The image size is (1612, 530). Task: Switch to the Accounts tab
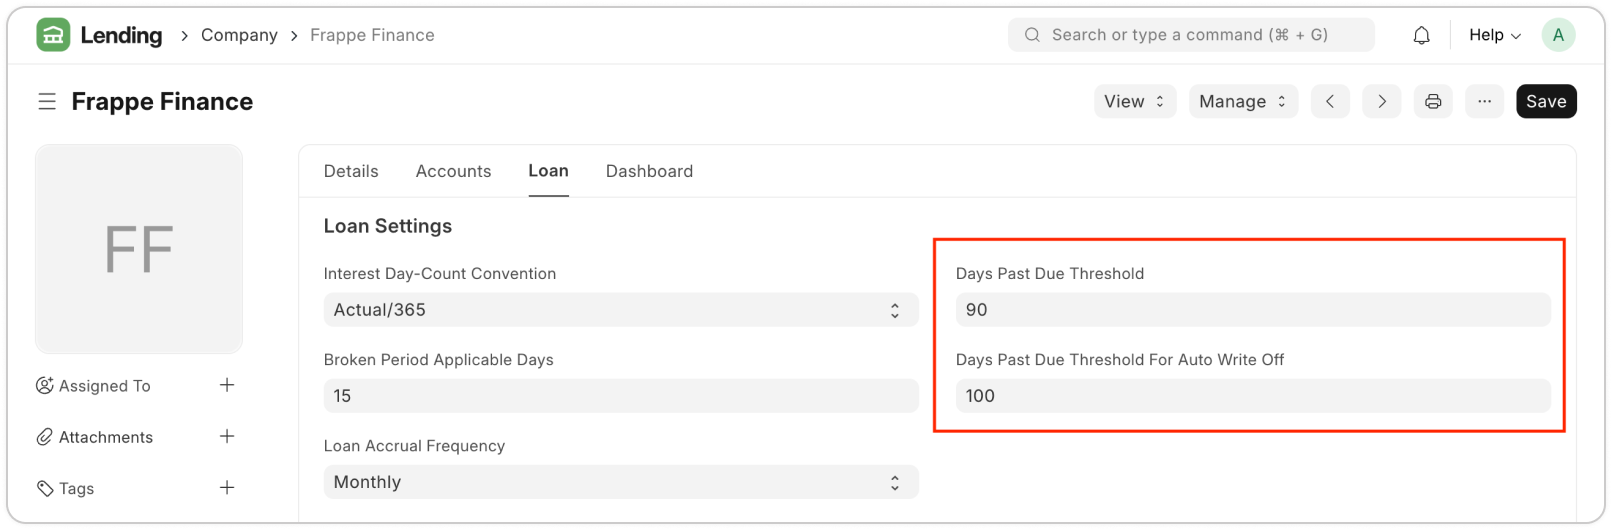(453, 171)
